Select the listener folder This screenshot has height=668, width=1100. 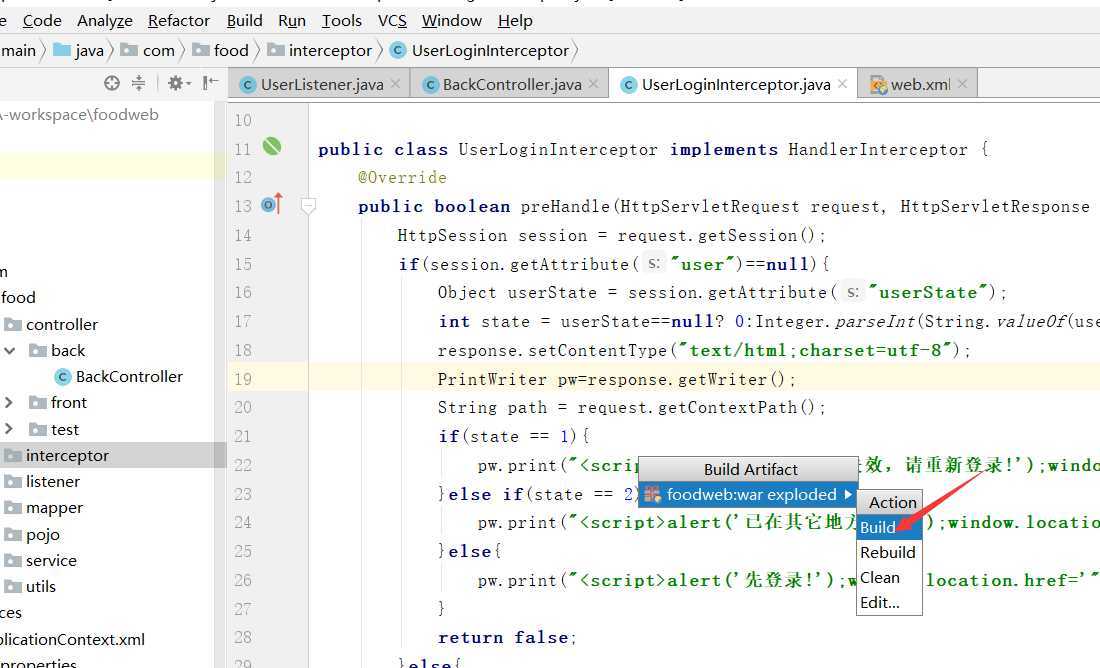(42, 481)
